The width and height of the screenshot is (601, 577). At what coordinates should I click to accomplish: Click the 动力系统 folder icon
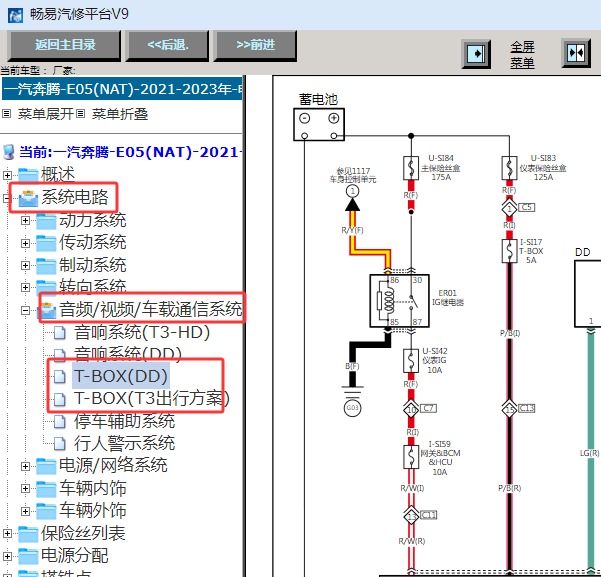(x=46, y=221)
